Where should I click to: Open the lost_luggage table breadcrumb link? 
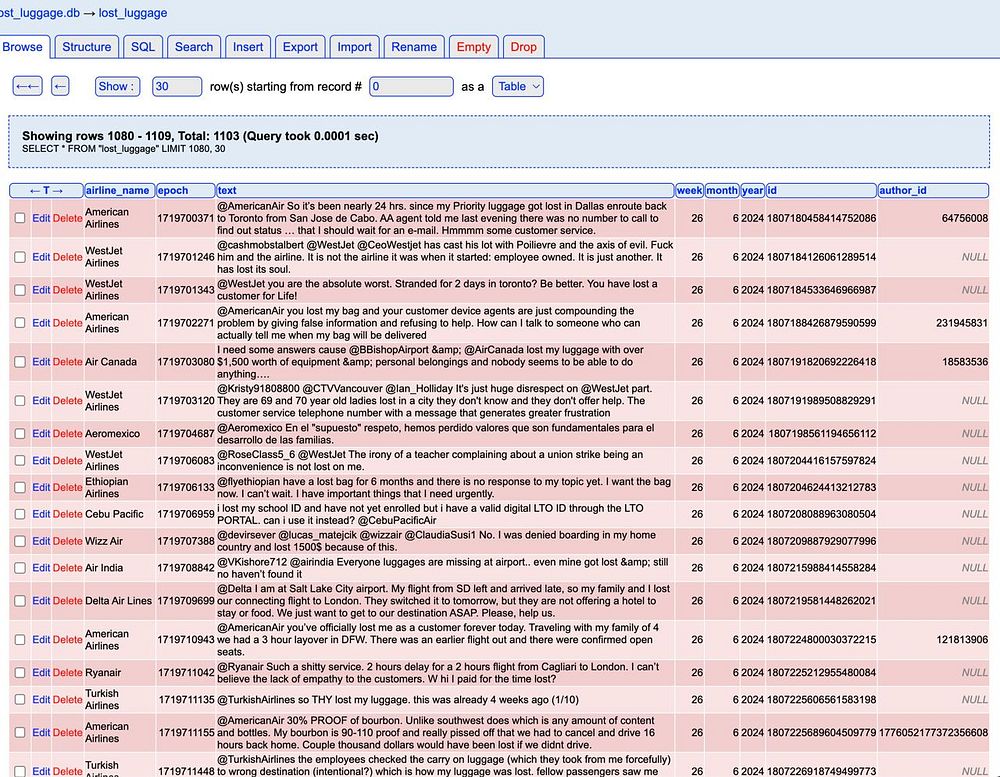(133, 13)
